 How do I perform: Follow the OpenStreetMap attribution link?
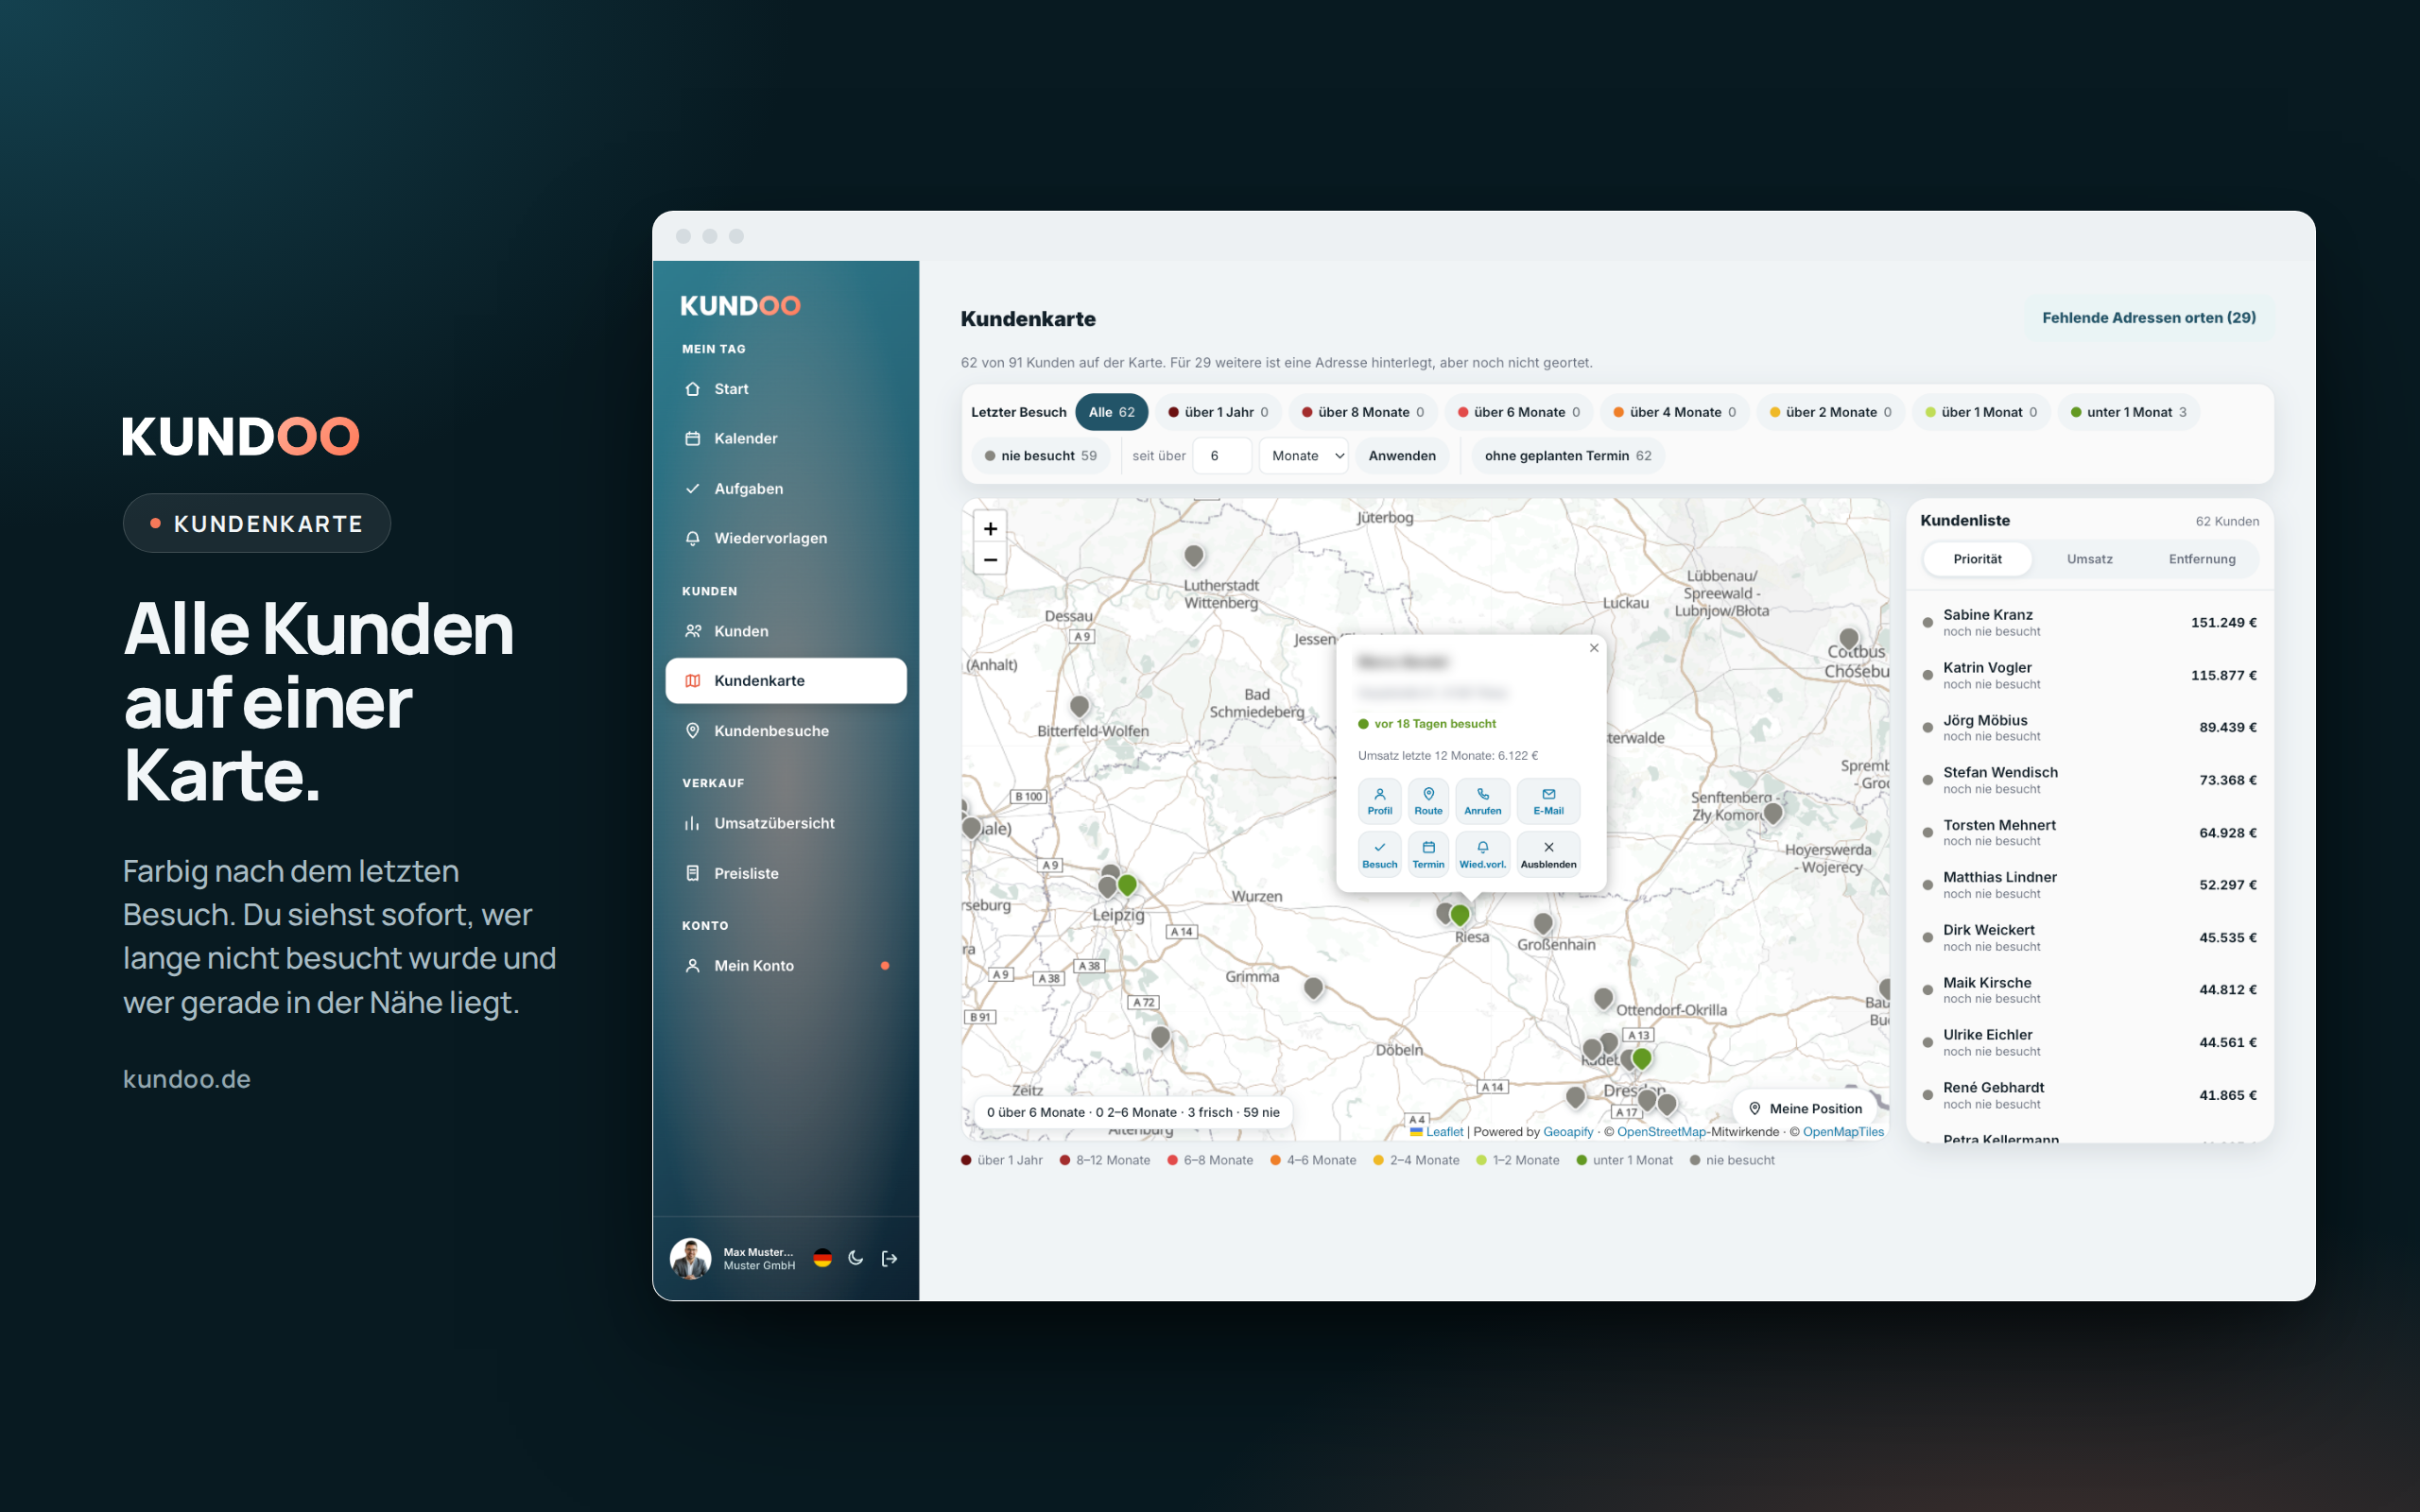click(x=1661, y=1132)
